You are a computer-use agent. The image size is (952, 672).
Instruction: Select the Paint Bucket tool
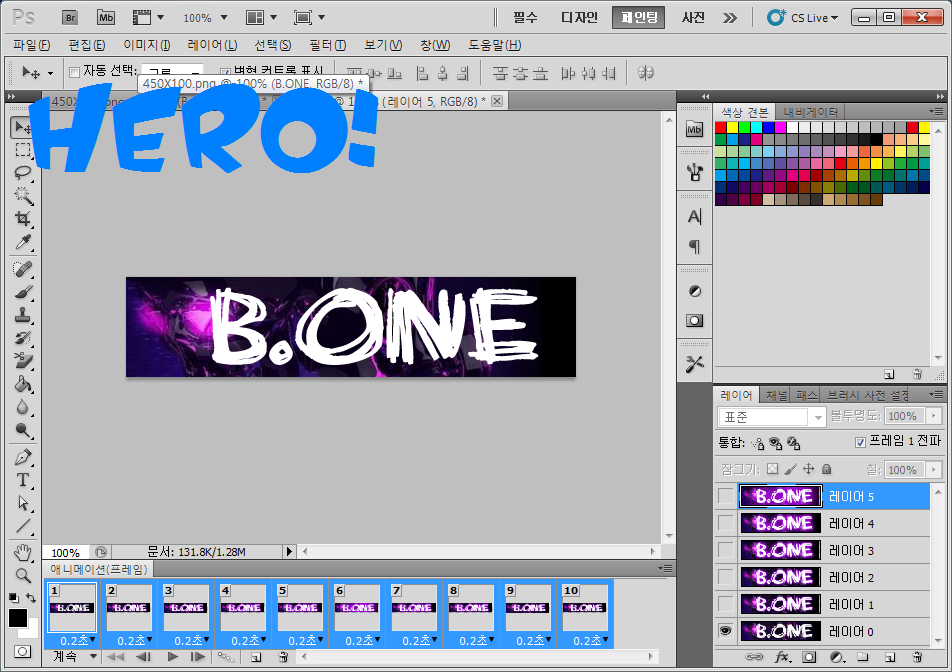22,384
